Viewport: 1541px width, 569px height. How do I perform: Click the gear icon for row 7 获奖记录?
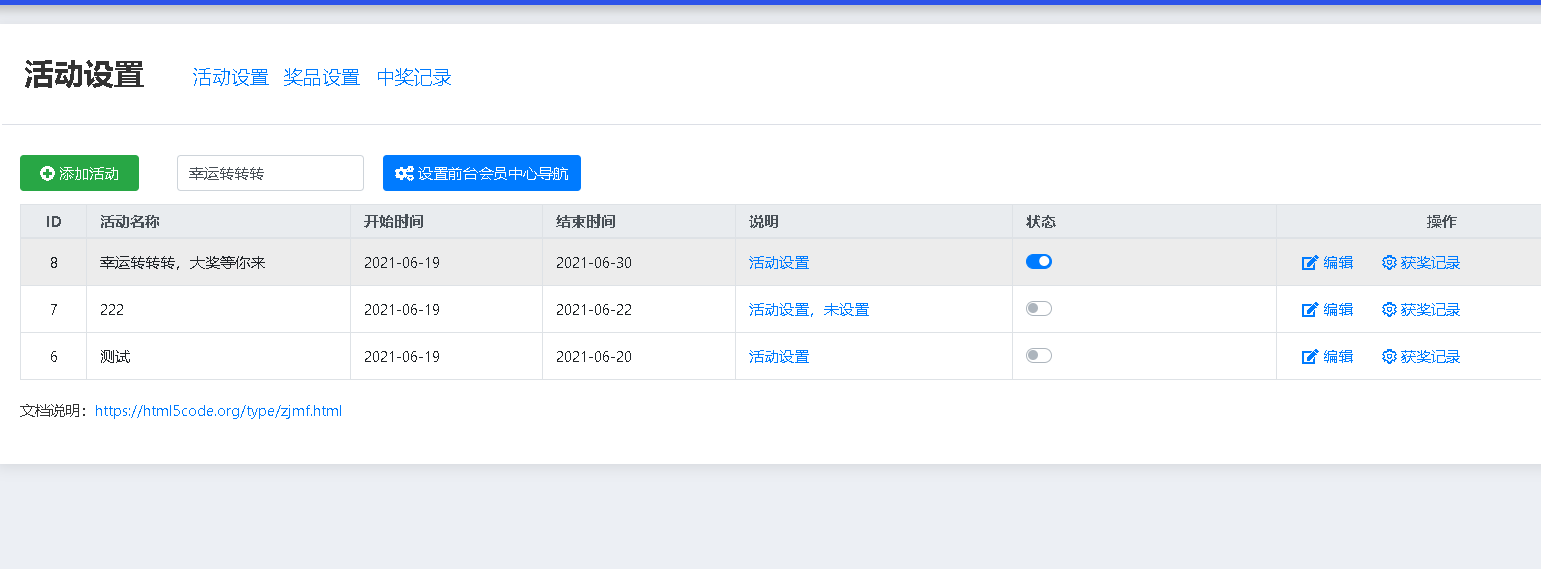point(1389,310)
